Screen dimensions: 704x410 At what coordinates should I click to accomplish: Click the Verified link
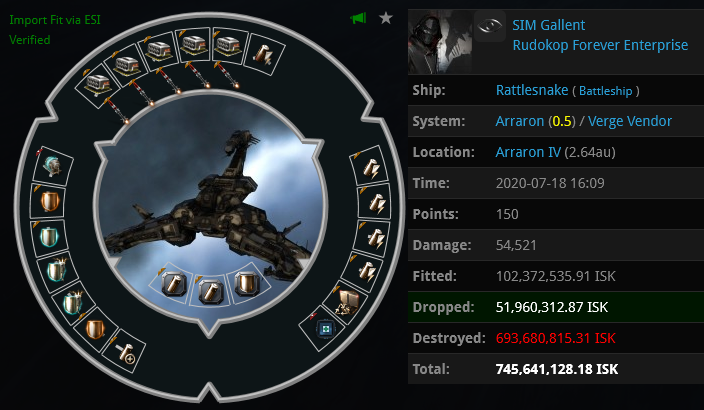point(30,40)
